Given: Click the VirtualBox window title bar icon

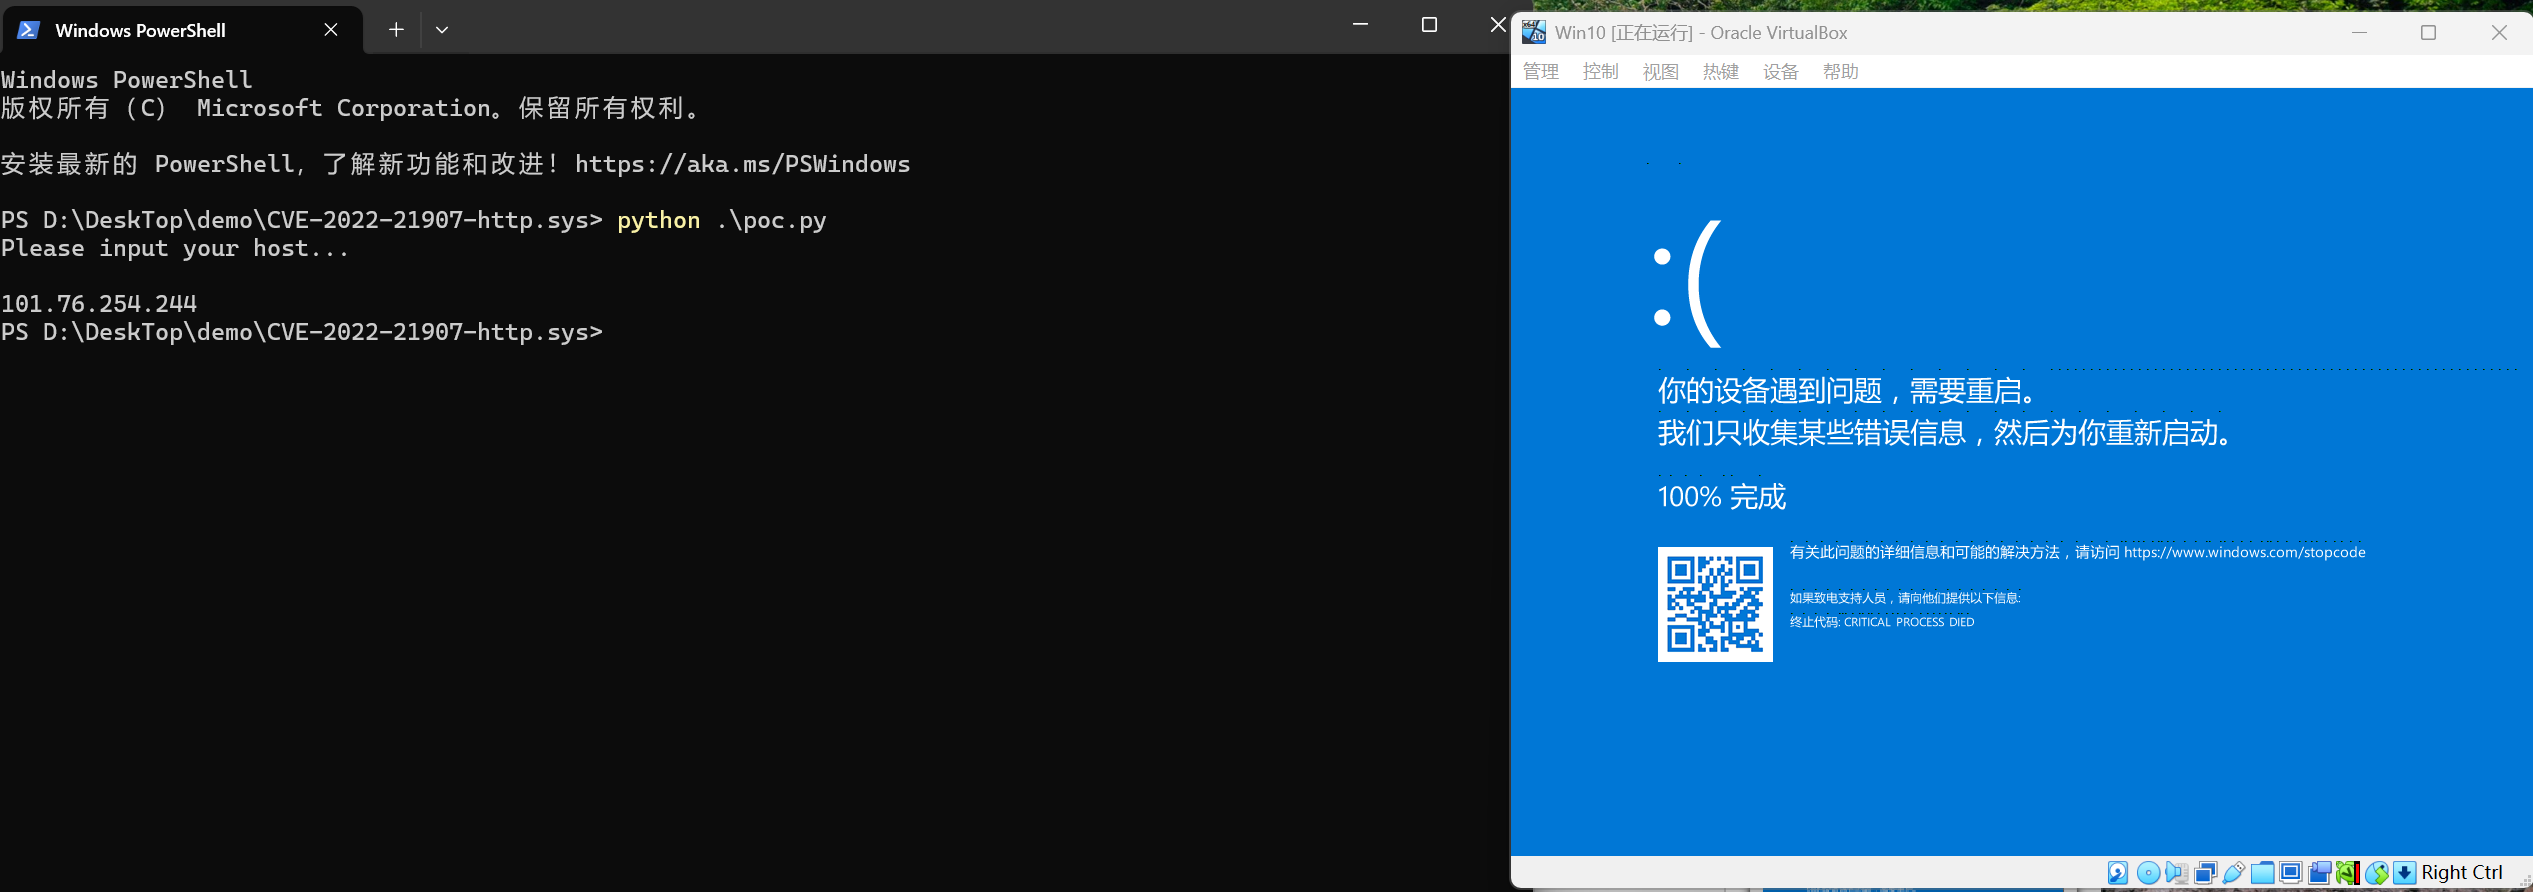Looking at the screenshot, I should coord(1534,32).
